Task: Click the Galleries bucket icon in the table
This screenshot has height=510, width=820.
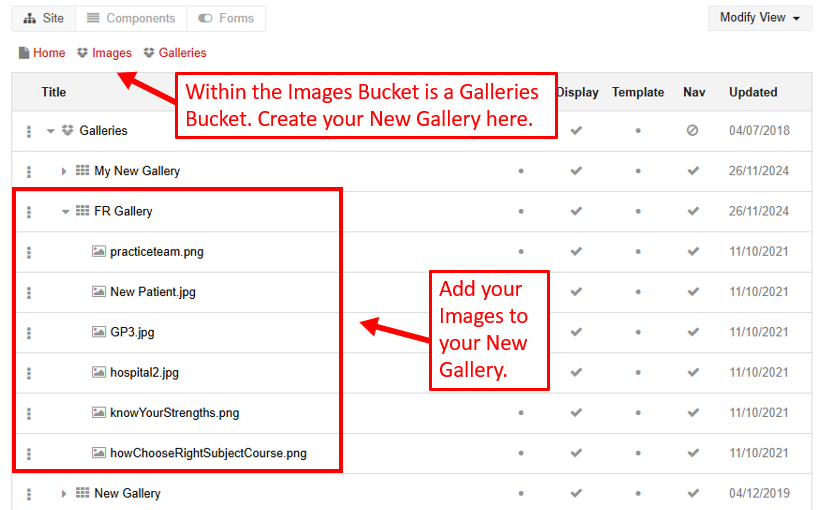Action: tap(67, 130)
